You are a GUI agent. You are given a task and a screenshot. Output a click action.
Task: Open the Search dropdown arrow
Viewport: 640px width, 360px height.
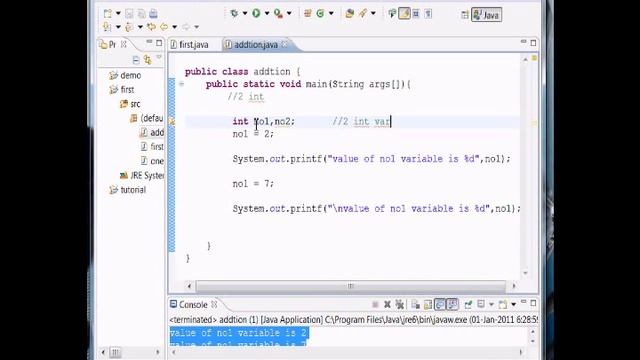(x=373, y=13)
